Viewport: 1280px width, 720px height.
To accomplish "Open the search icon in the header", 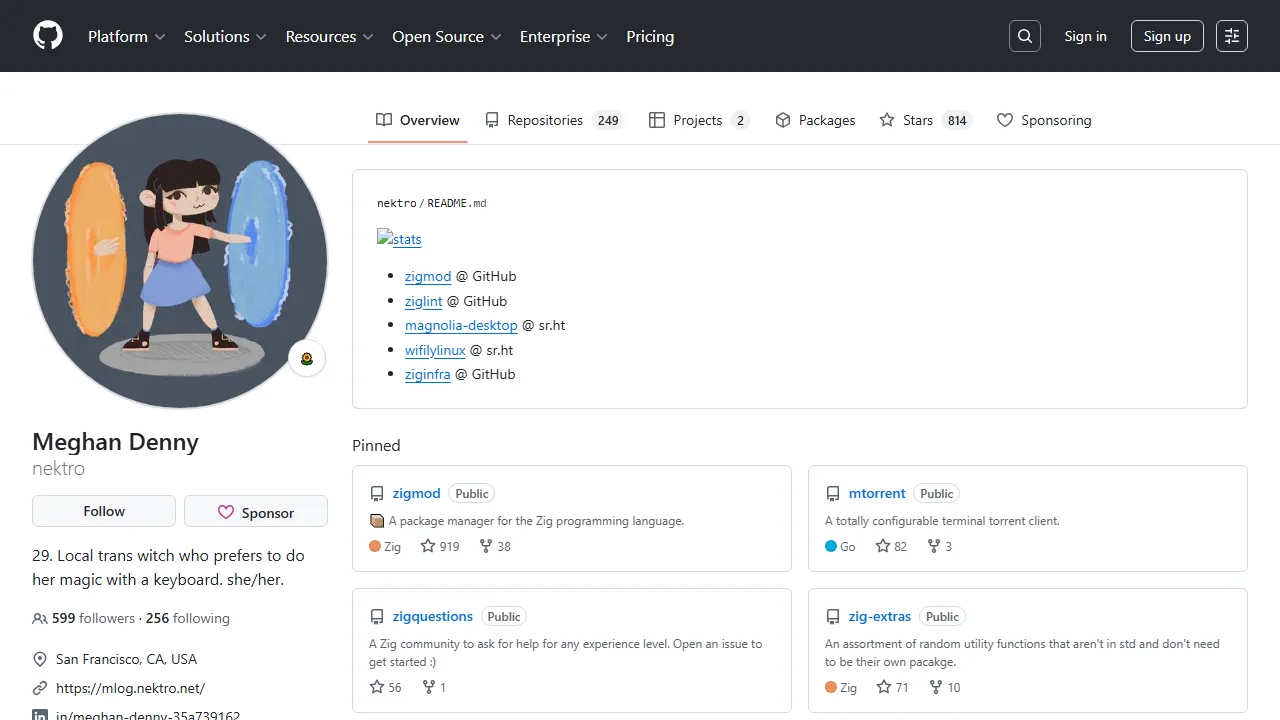I will (1024, 35).
